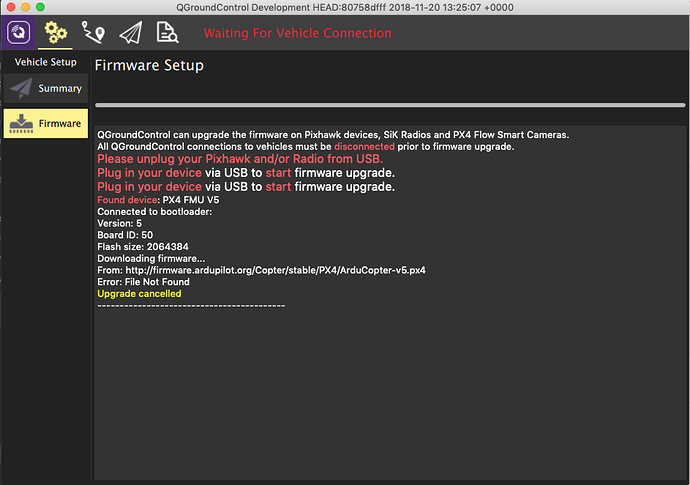Open the Plan view waypoint icon
Image resolution: width=690 pixels, height=485 pixels.
point(93,33)
